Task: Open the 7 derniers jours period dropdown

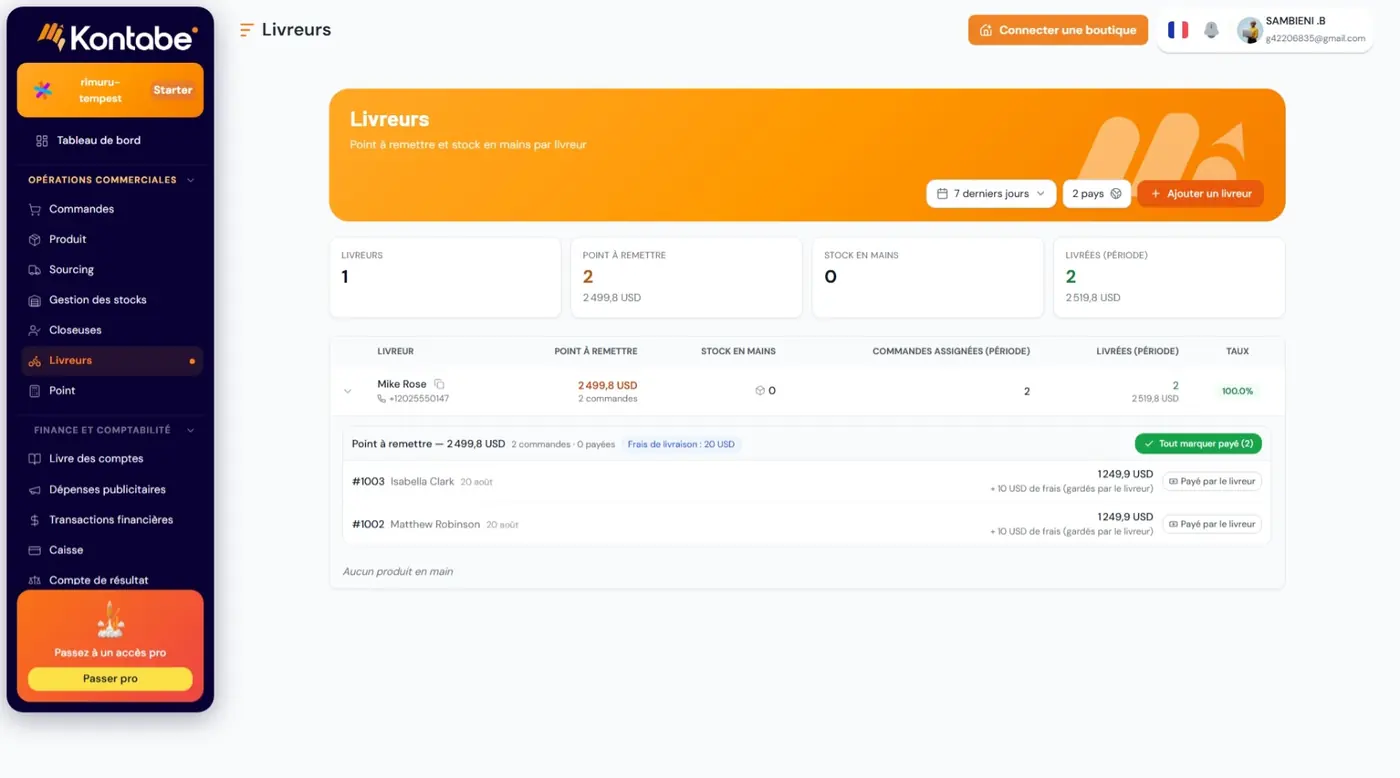Action: coord(991,194)
